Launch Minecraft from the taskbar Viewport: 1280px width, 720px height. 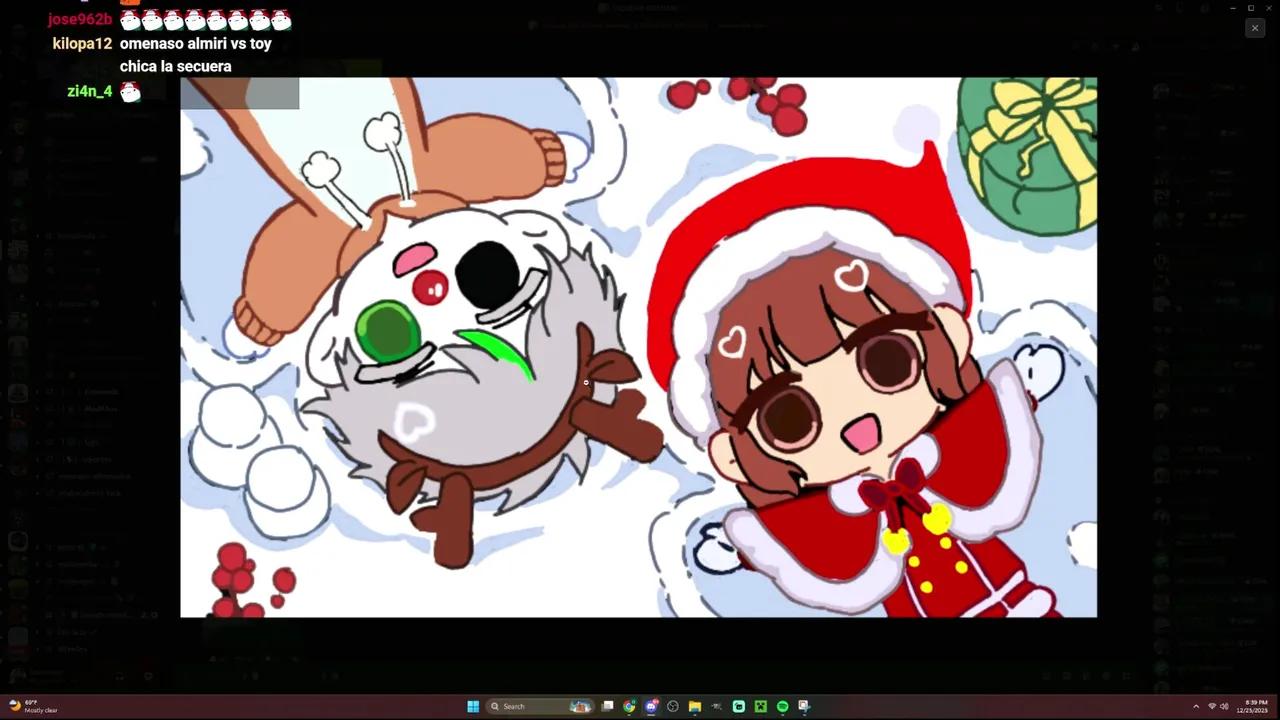(x=760, y=706)
